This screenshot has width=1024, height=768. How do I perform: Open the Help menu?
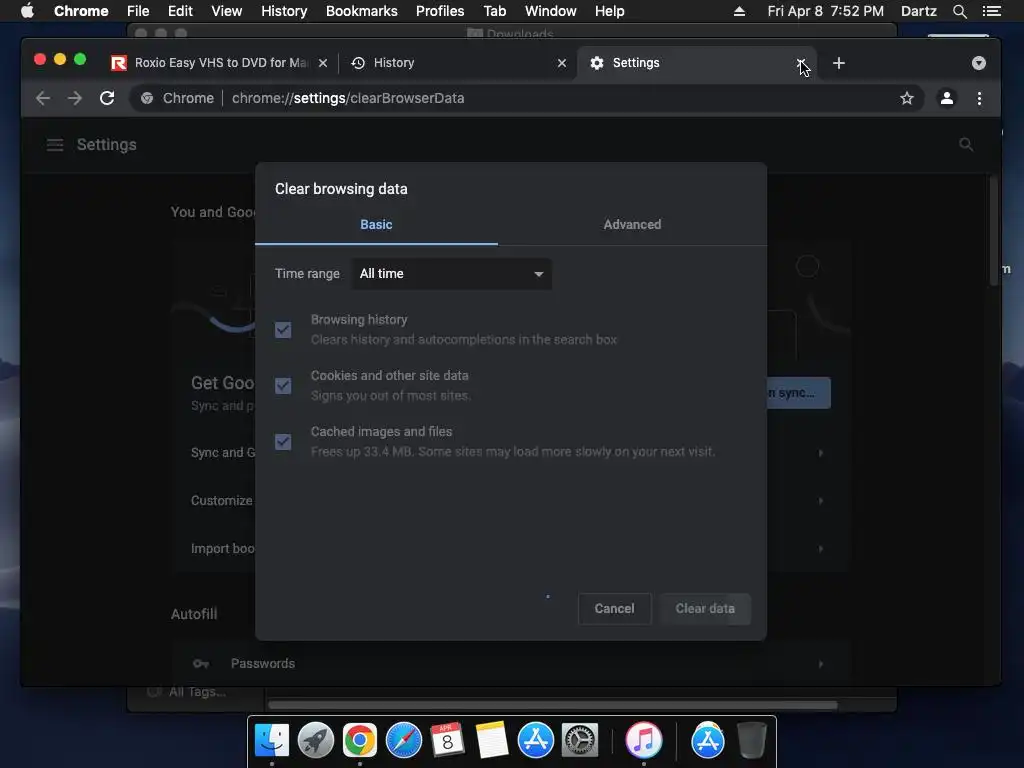tap(609, 11)
